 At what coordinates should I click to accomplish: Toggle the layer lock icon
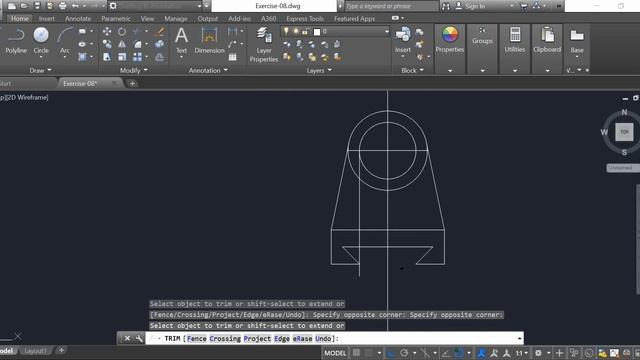pos(305,31)
